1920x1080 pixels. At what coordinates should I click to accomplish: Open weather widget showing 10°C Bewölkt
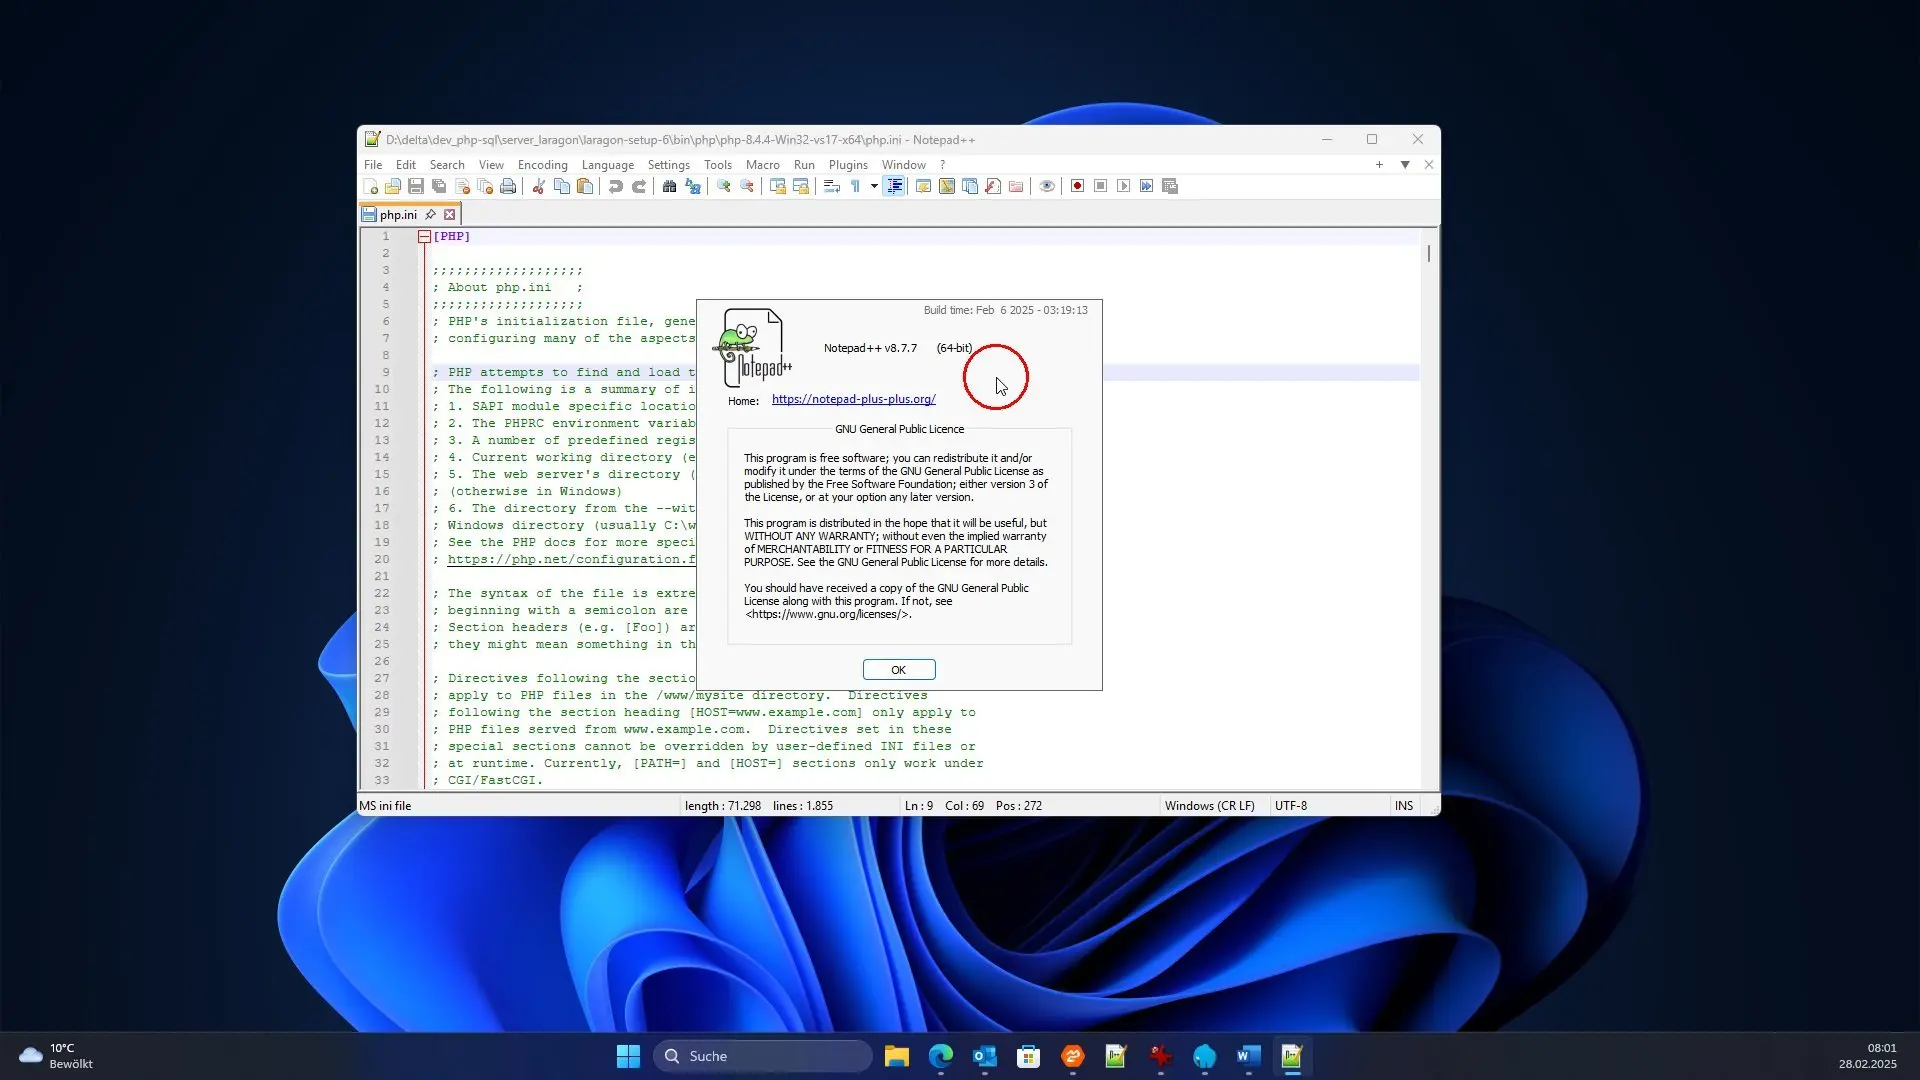pyautogui.click(x=56, y=1056)
